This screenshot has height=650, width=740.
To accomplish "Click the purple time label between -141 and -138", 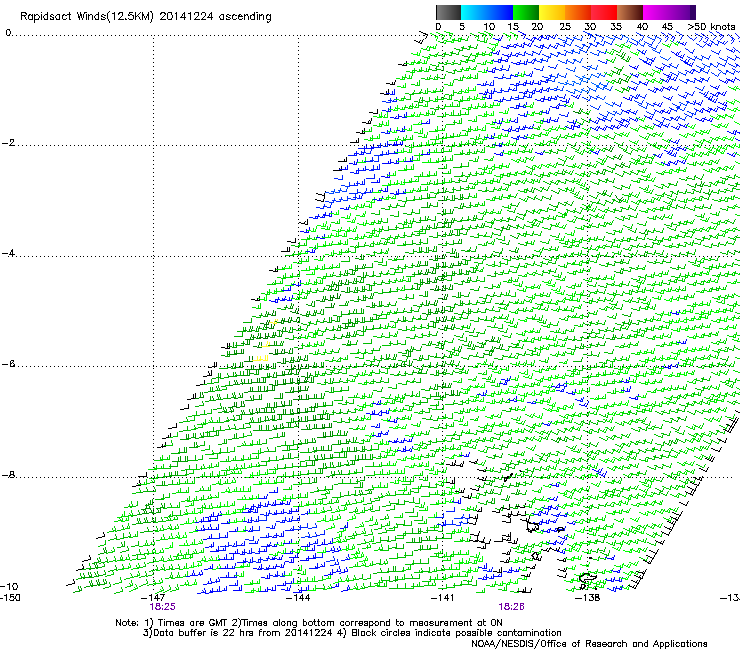I will (512, 607).
